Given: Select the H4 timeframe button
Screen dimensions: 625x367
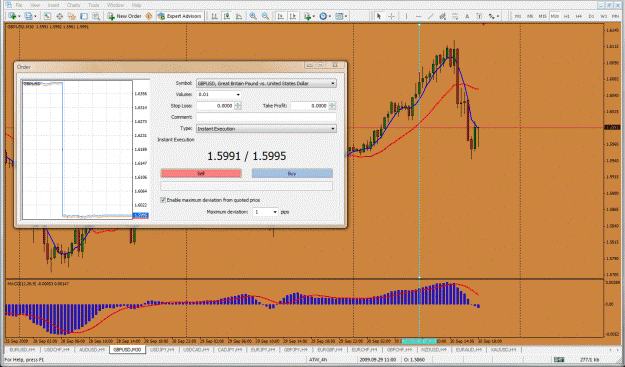Looking at the screenshot, I should (x=579, y=16).
